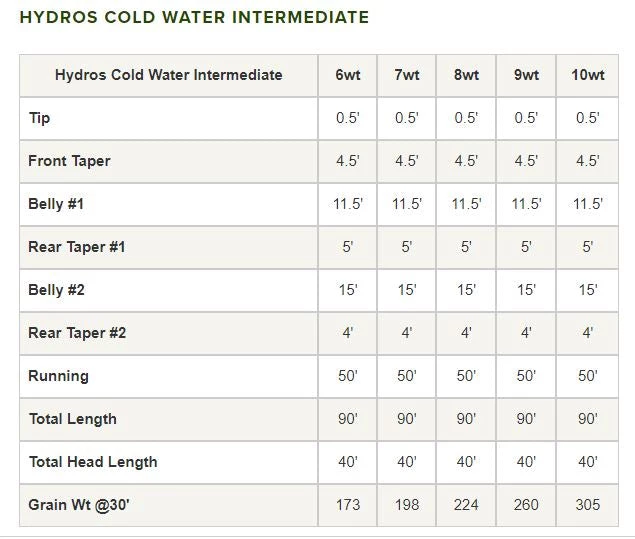Click the Running row label
Viewport: 635px width, 539px height.
58,376
